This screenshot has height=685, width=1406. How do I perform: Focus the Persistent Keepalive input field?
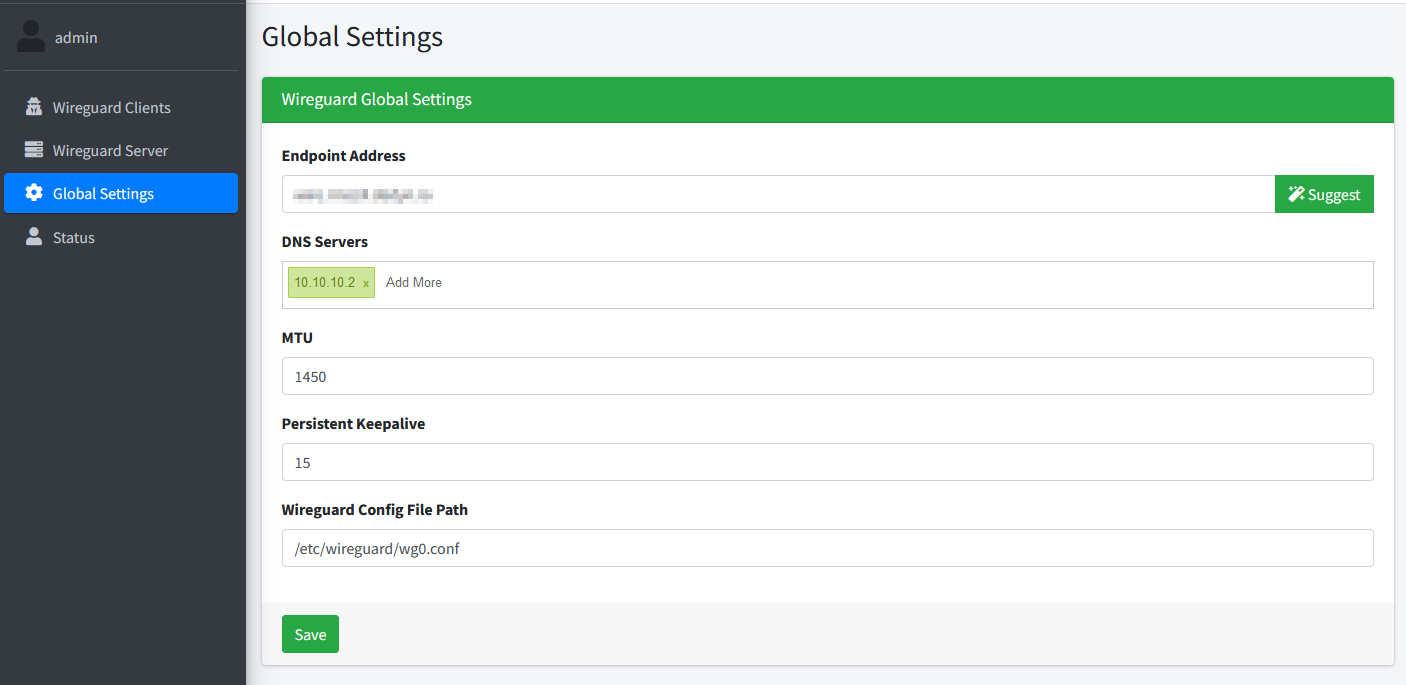(828, 462)
